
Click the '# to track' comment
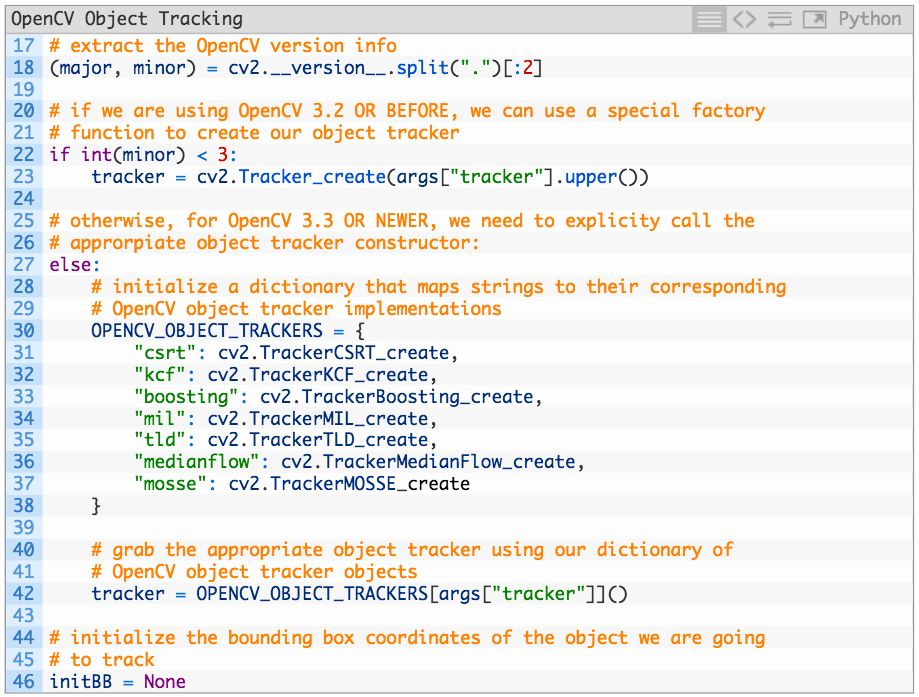[102, 660]
